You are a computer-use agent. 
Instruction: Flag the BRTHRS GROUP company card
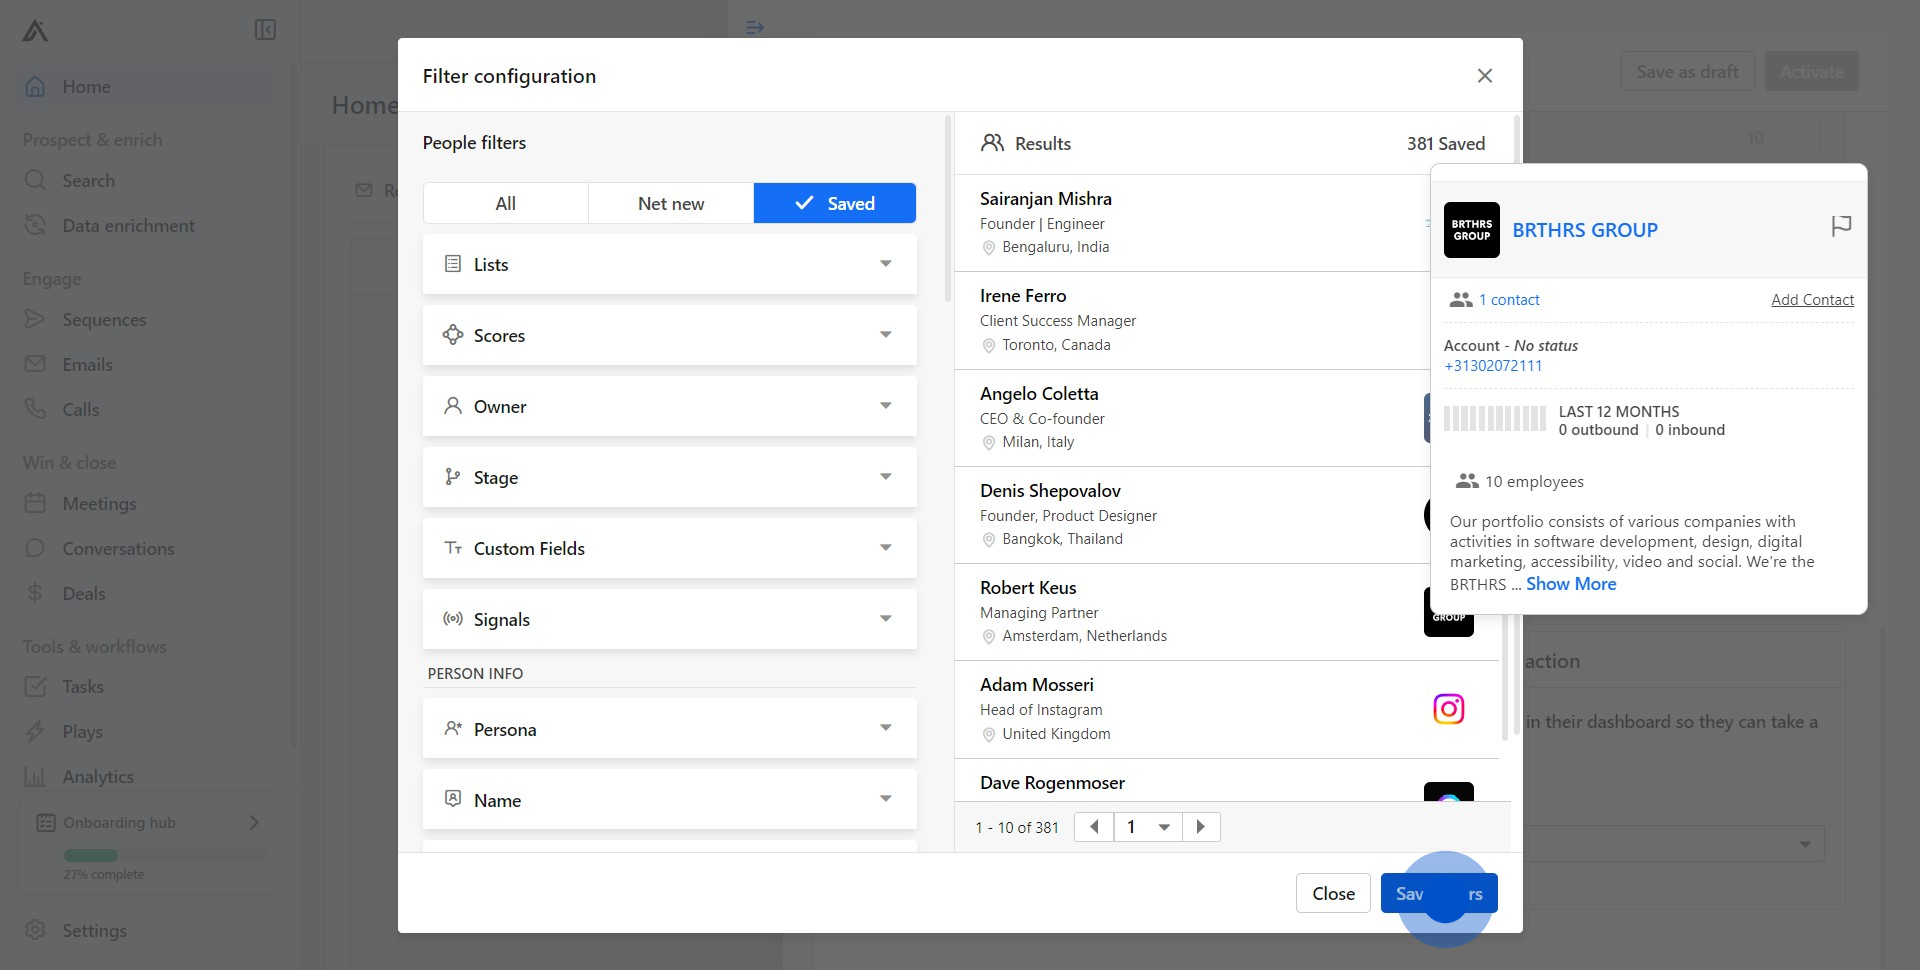(x=1841, y=226)
